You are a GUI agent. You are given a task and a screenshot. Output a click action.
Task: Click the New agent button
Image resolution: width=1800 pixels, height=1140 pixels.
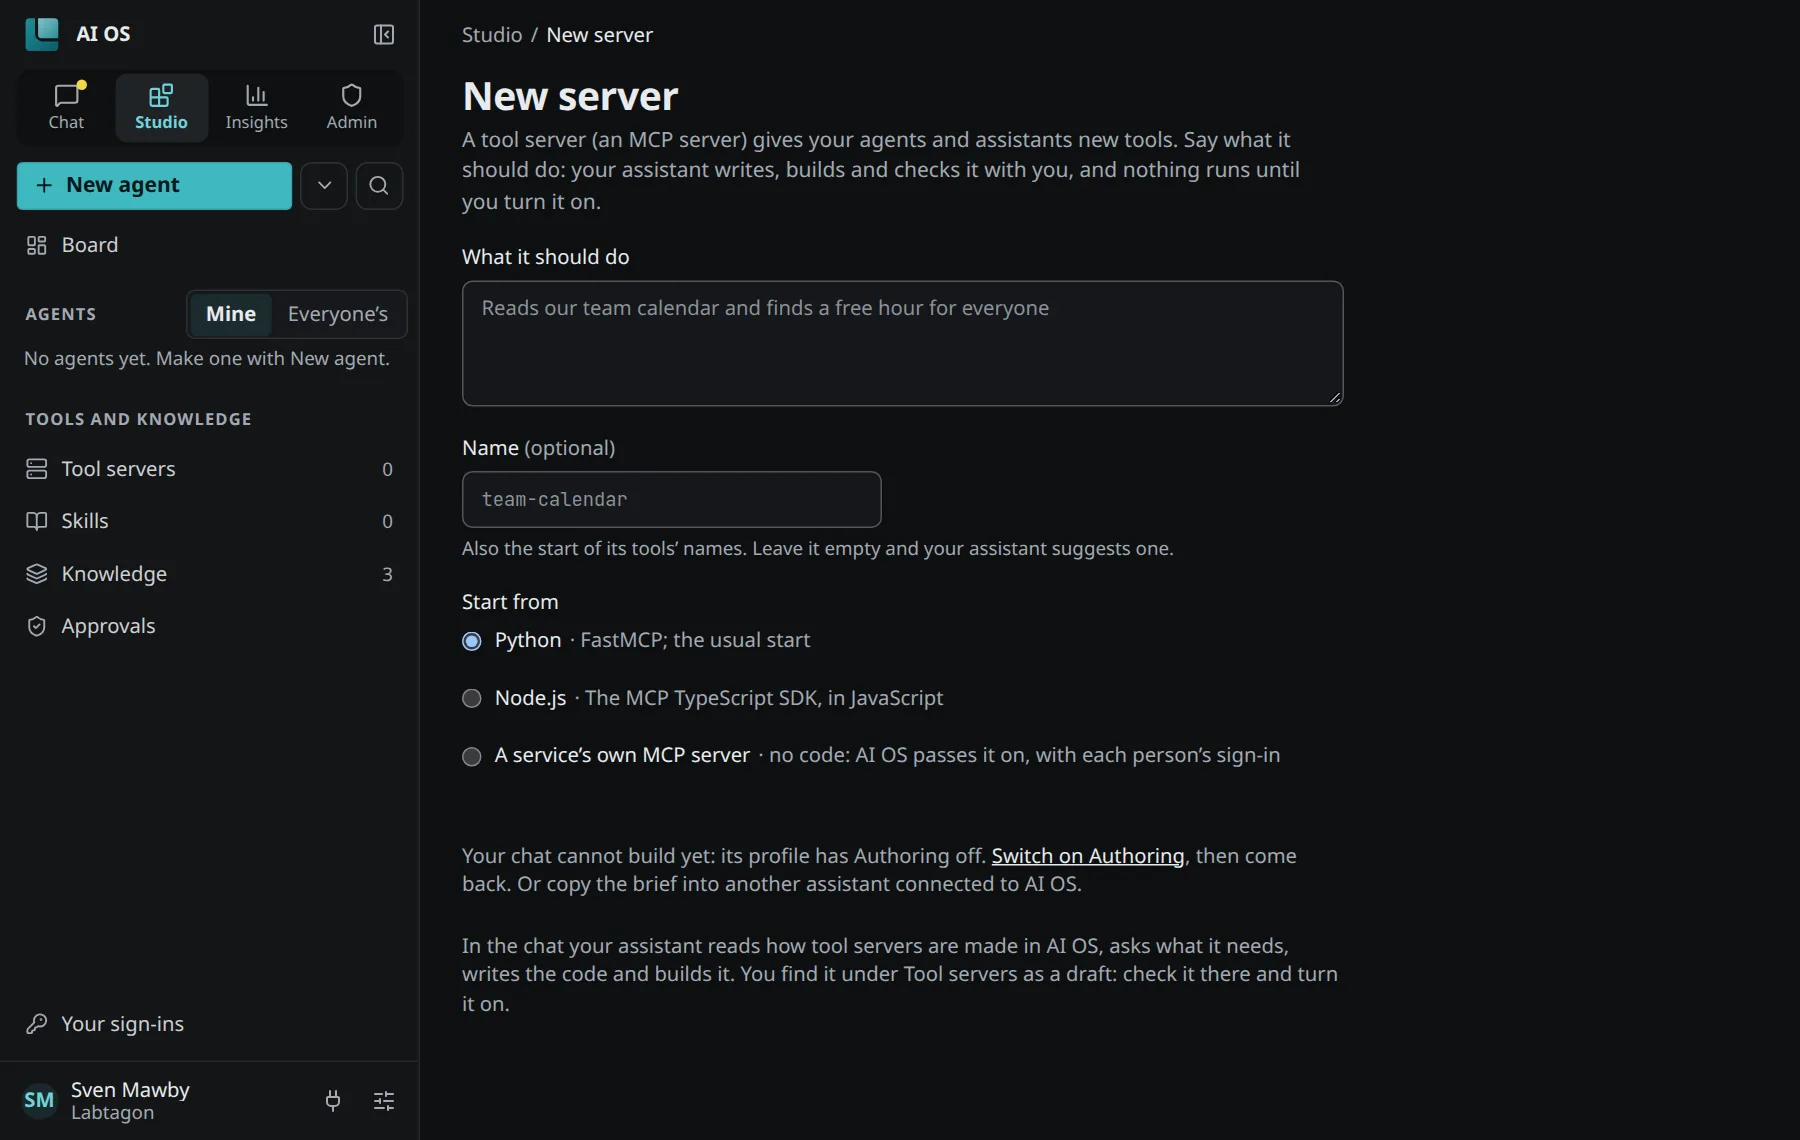[154, 186]
